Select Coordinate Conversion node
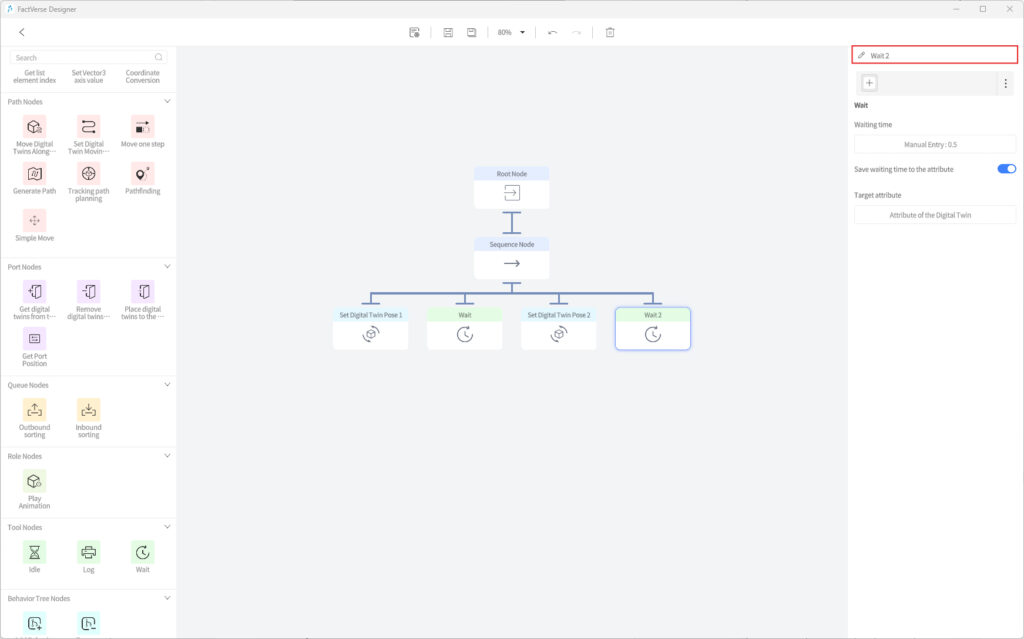The image size is (1024, 639). (142, 76)
